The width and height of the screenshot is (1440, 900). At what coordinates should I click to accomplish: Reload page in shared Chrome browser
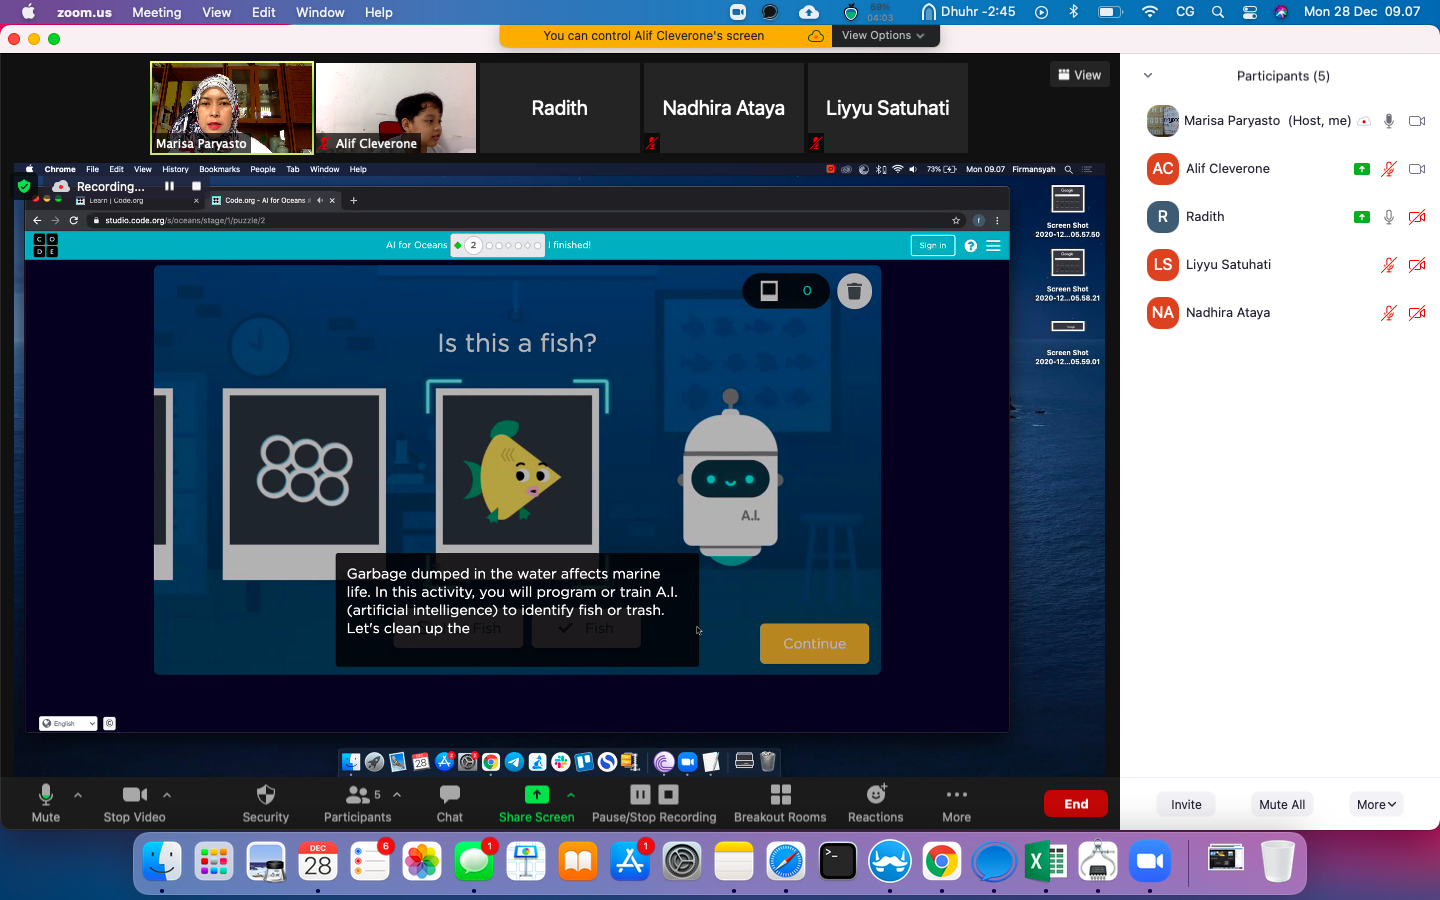[x=74, y=220]
